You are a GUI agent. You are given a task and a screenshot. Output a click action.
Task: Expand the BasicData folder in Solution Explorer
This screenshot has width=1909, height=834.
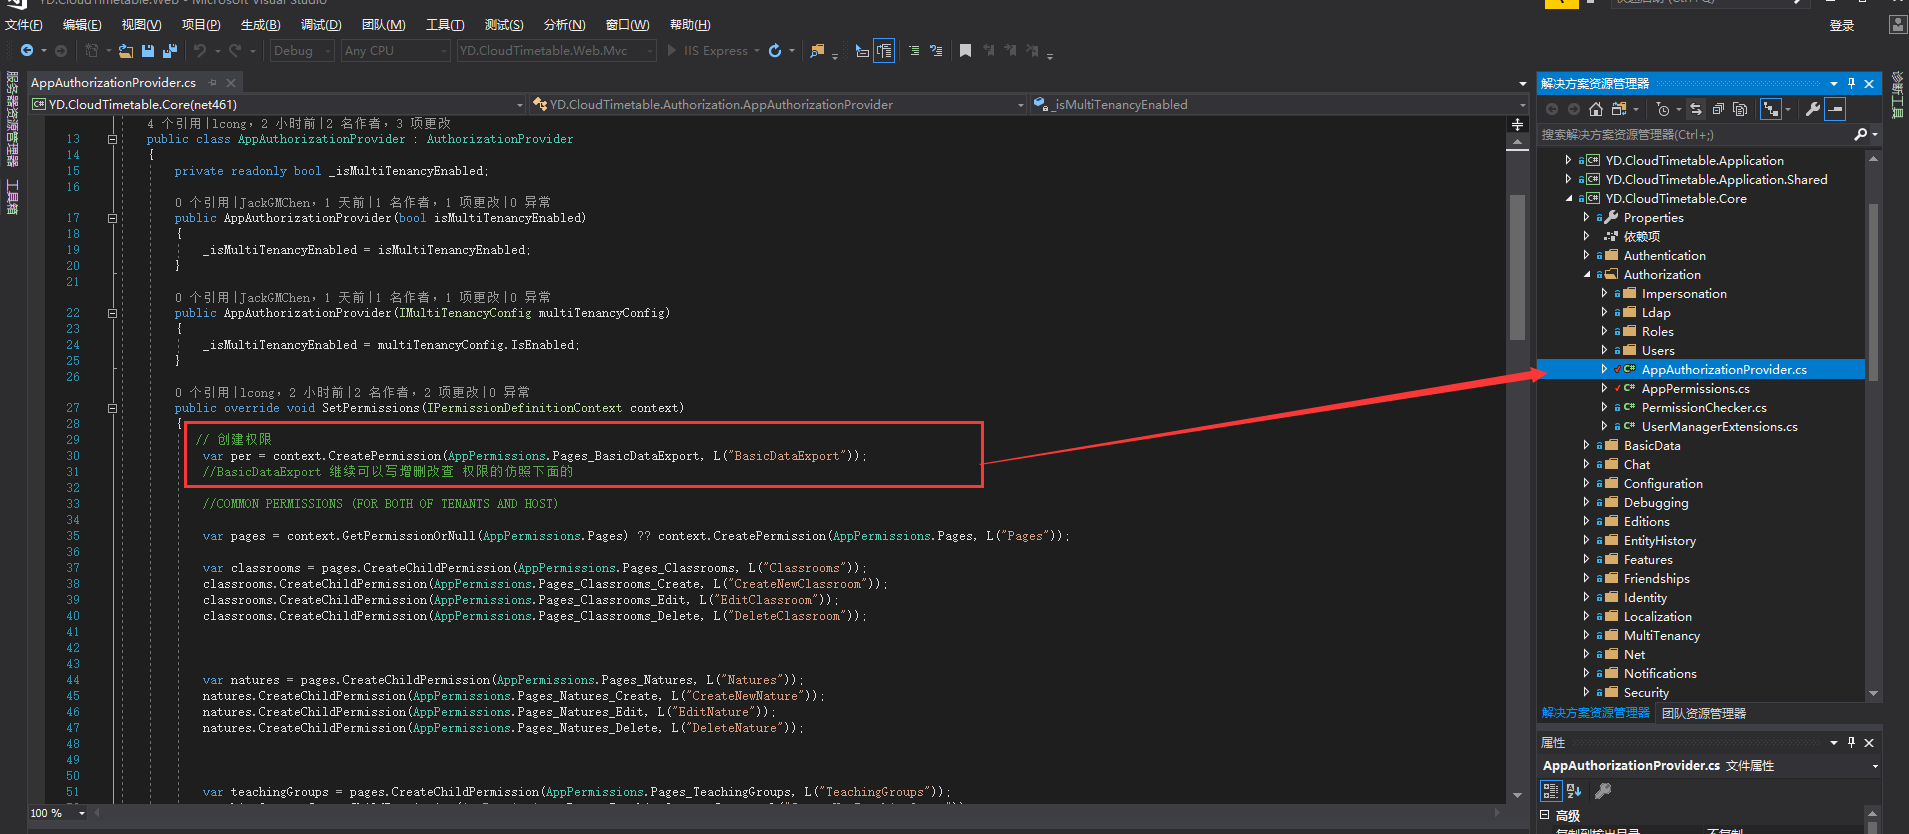1586,445
